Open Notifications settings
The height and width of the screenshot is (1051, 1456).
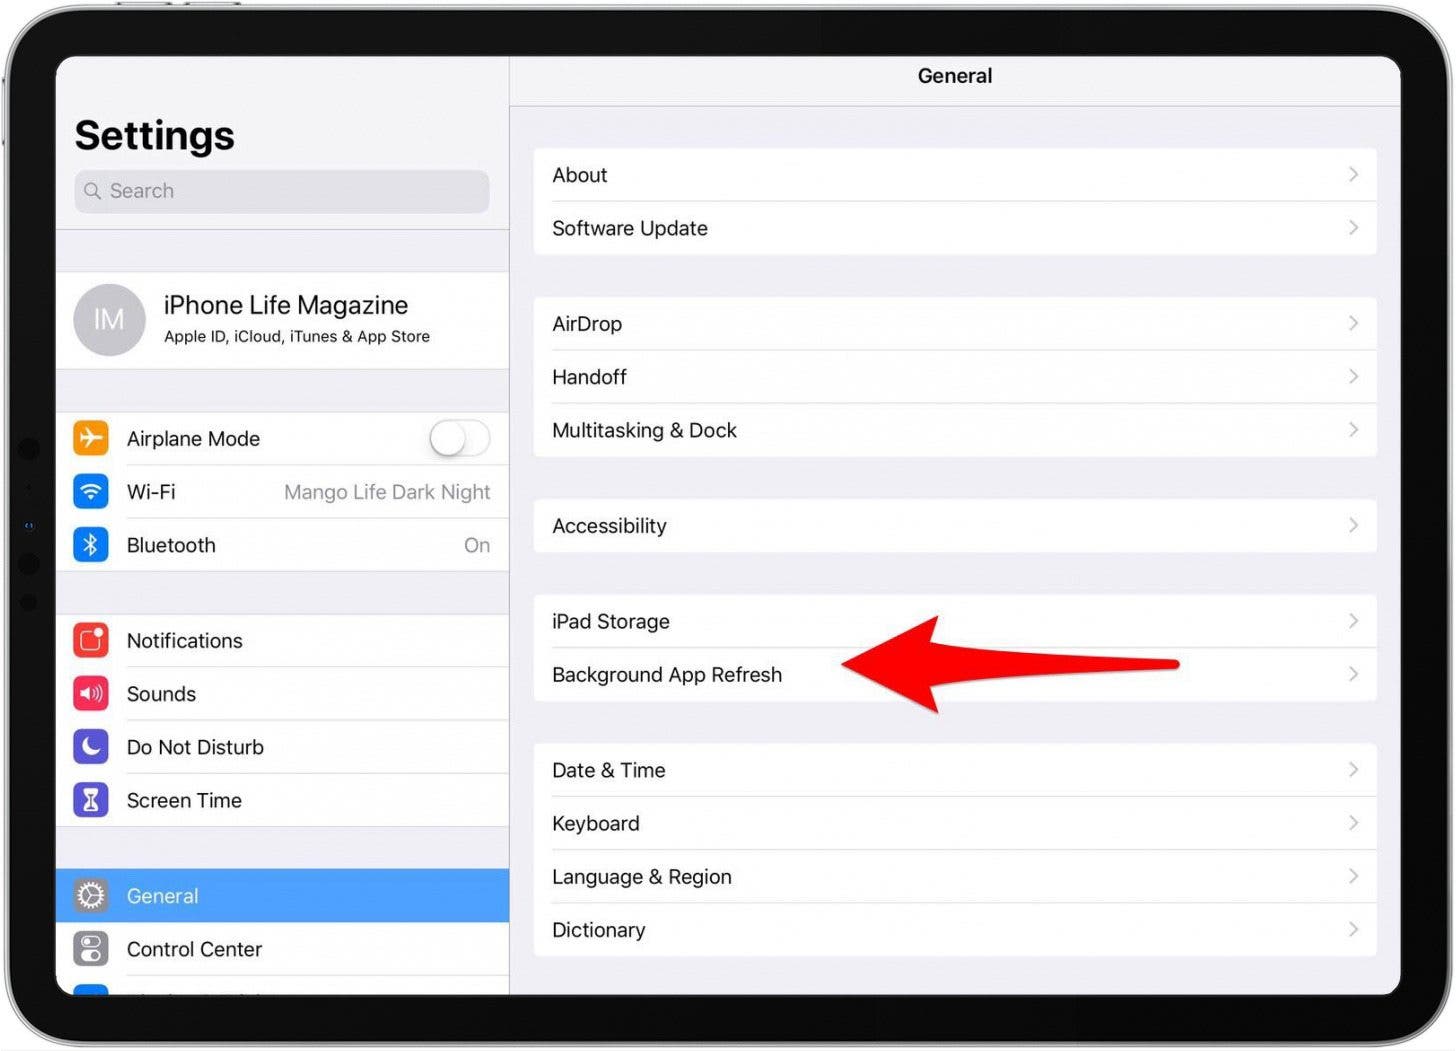pyautogui.click(x=282, y=640)
